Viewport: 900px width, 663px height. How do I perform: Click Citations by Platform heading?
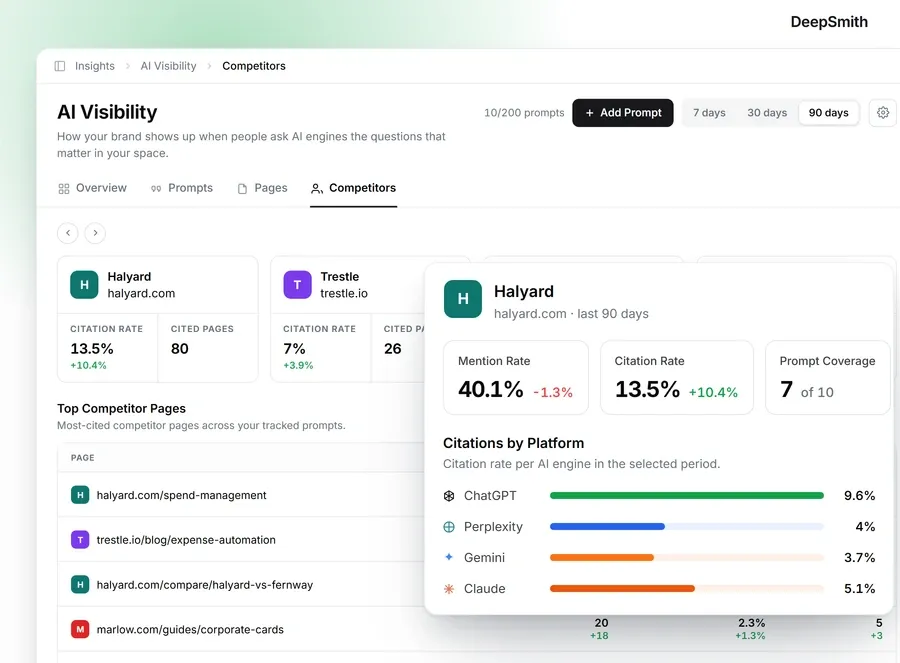click(x=513, y=443)
